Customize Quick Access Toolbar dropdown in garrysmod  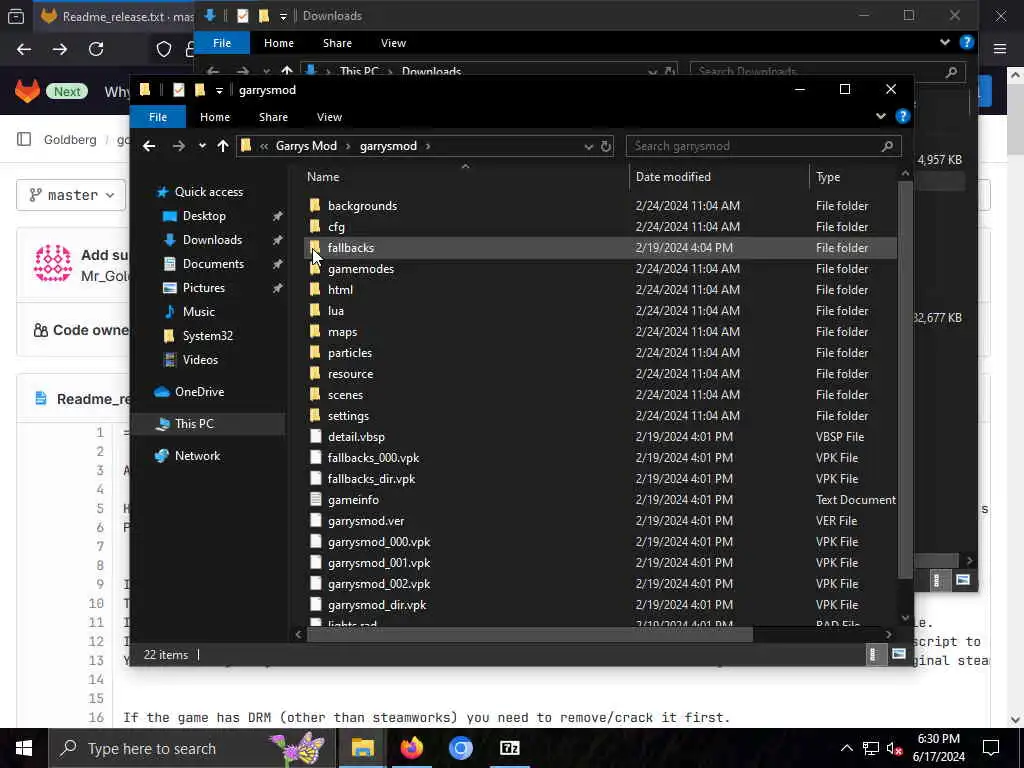click(x=219, y=90)
